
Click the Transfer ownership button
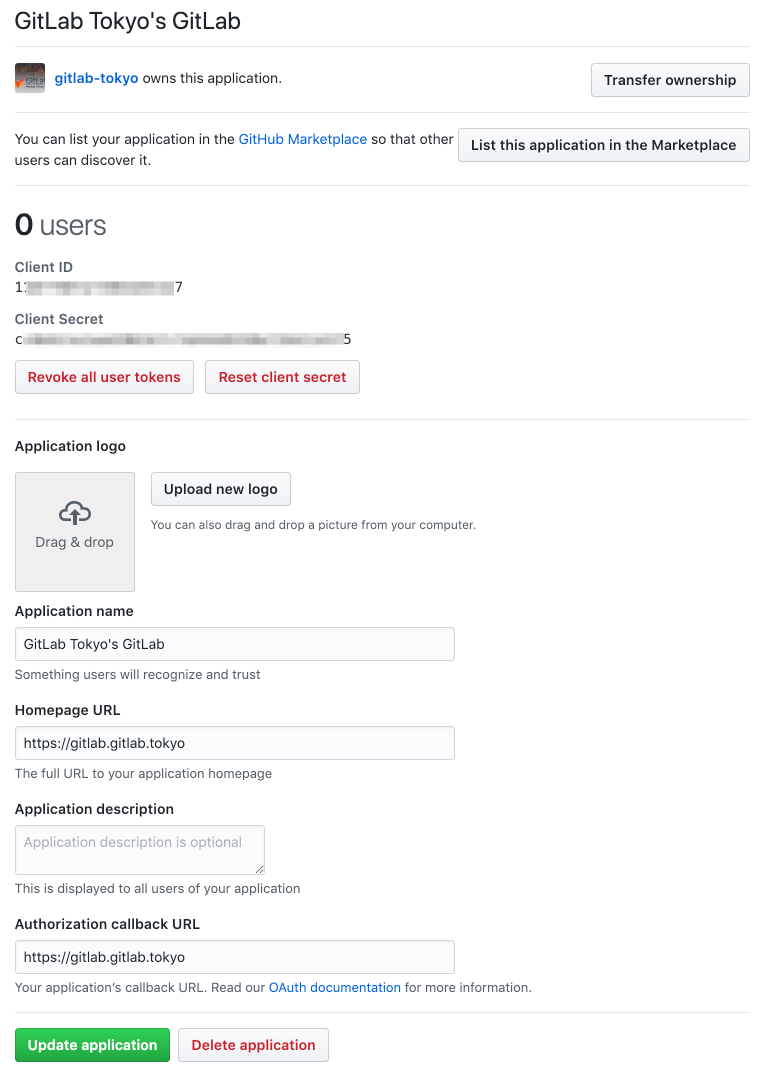[670, 80]
